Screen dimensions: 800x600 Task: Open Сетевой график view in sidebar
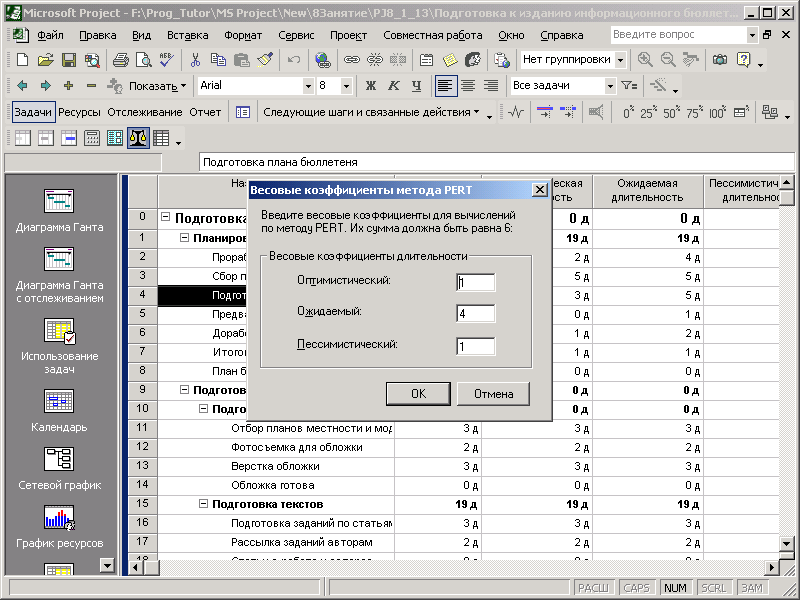[x=59, y=468]
